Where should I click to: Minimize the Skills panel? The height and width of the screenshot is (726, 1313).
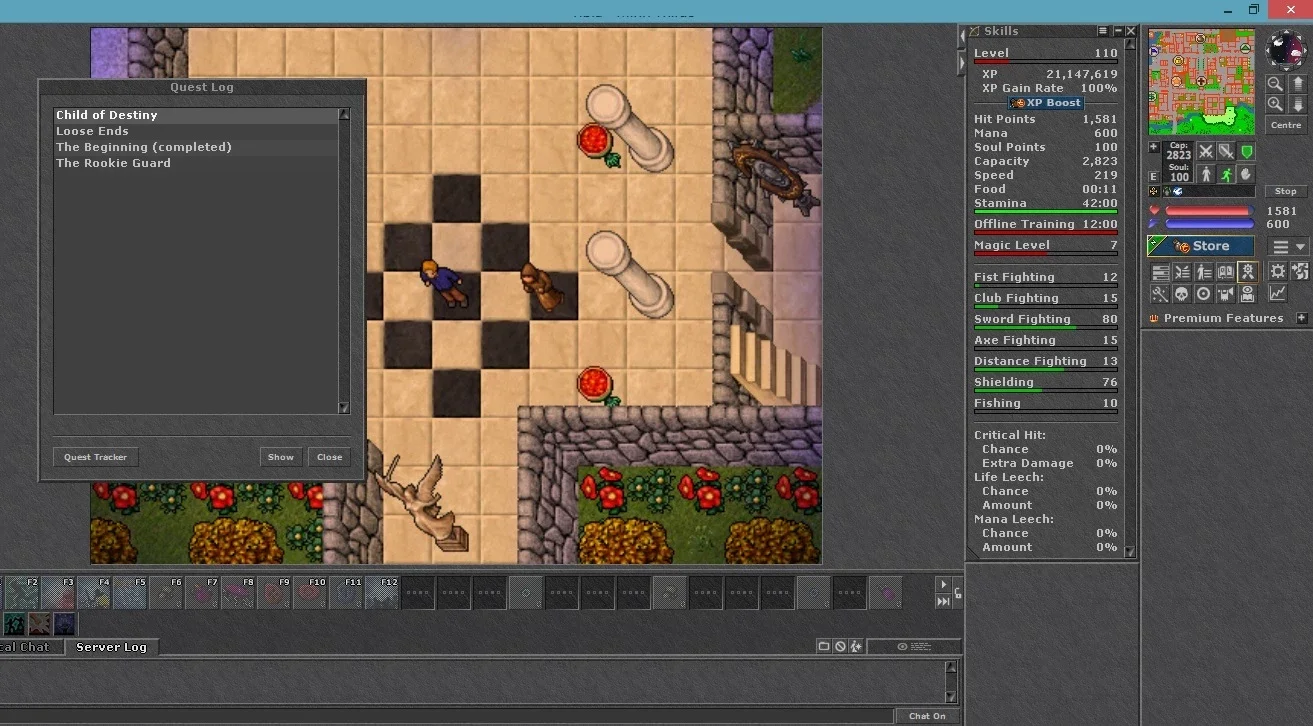click(x=1118, y=32)
